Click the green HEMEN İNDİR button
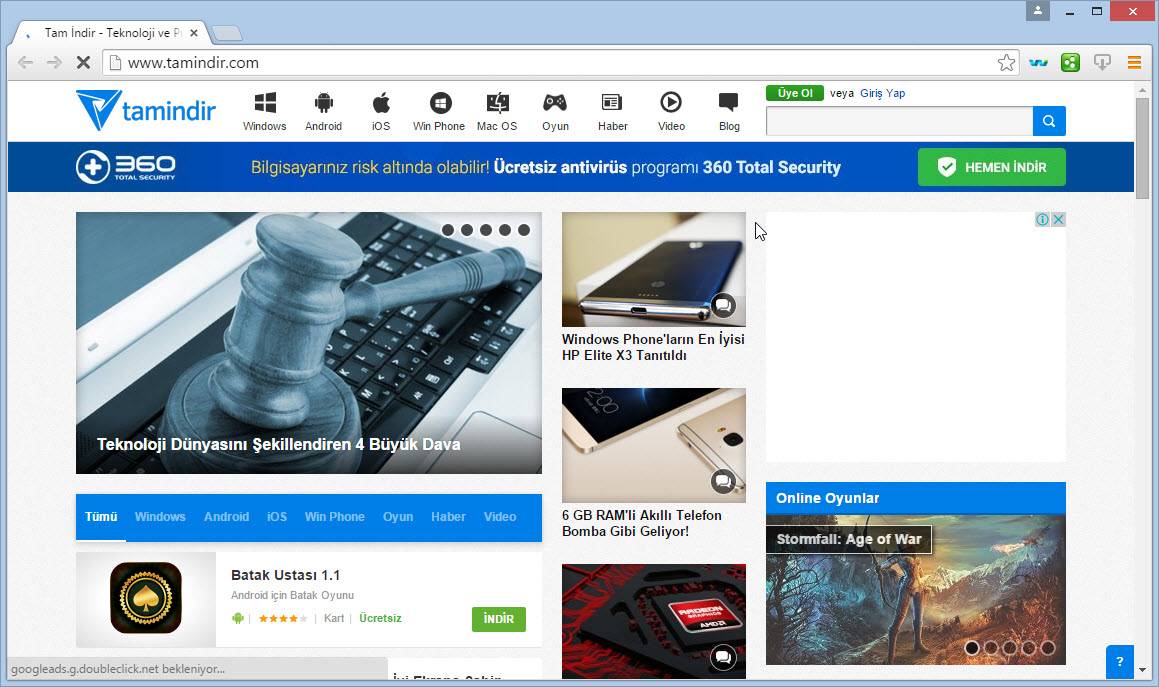 [x=991, y=167]
